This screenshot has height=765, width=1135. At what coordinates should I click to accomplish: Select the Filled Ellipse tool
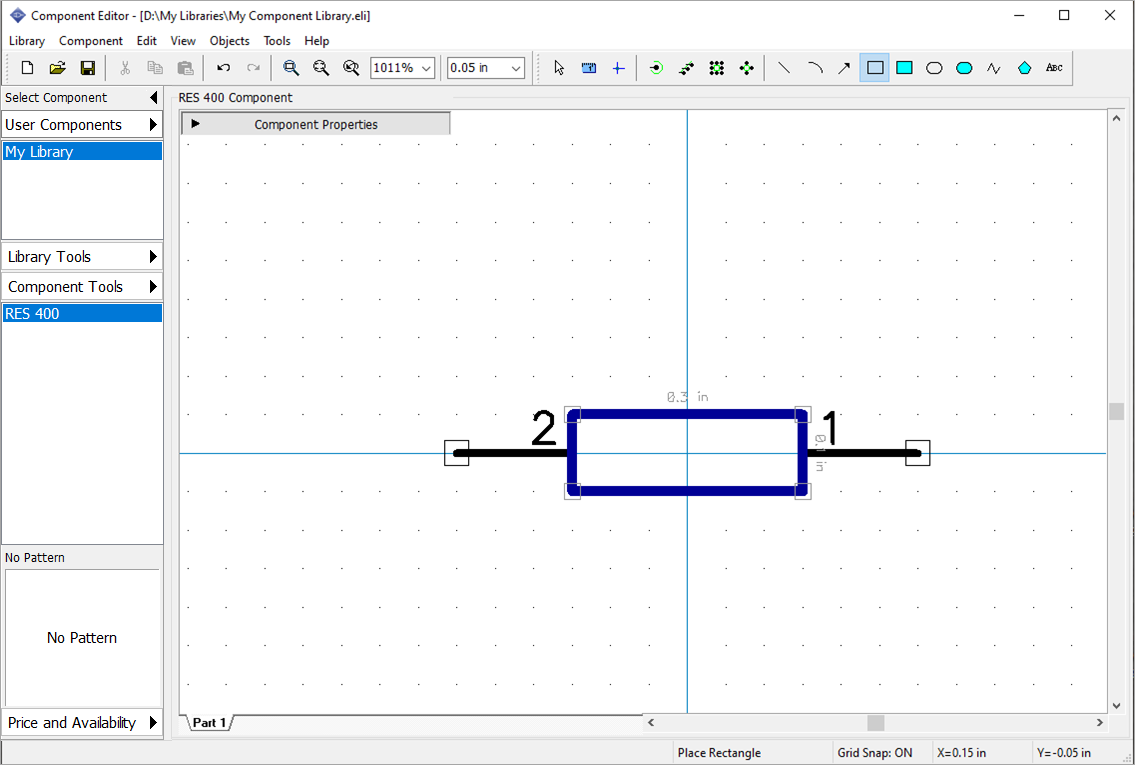coord(964,68)
